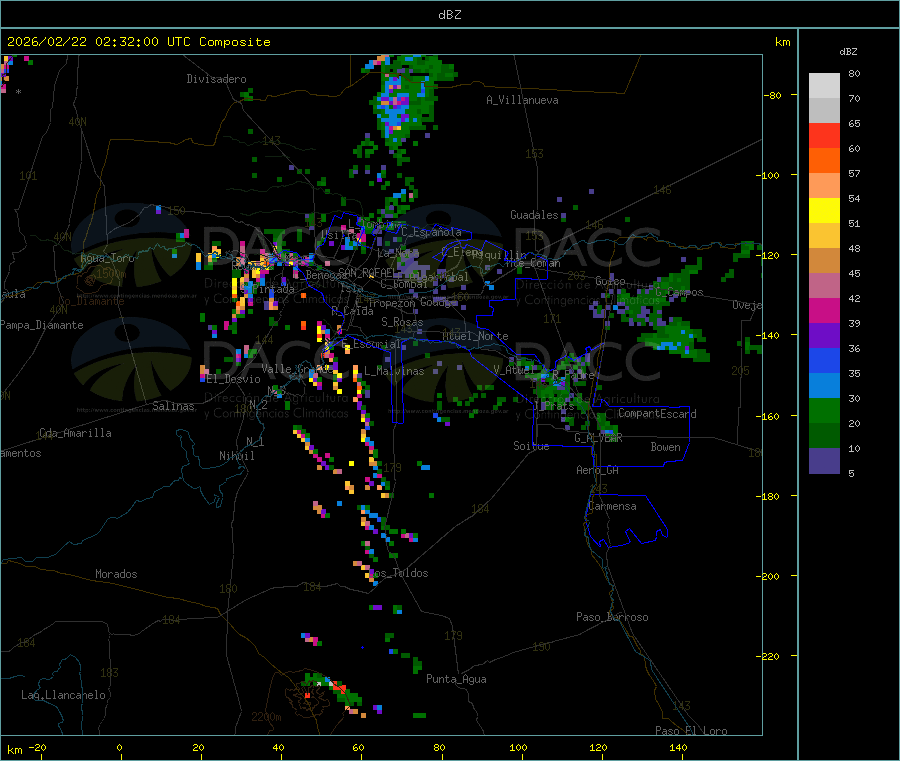The width and height of the screenshot is (900, 761).
Task: Click the Cda_Amarilla label
Action: tap(75, 433)
